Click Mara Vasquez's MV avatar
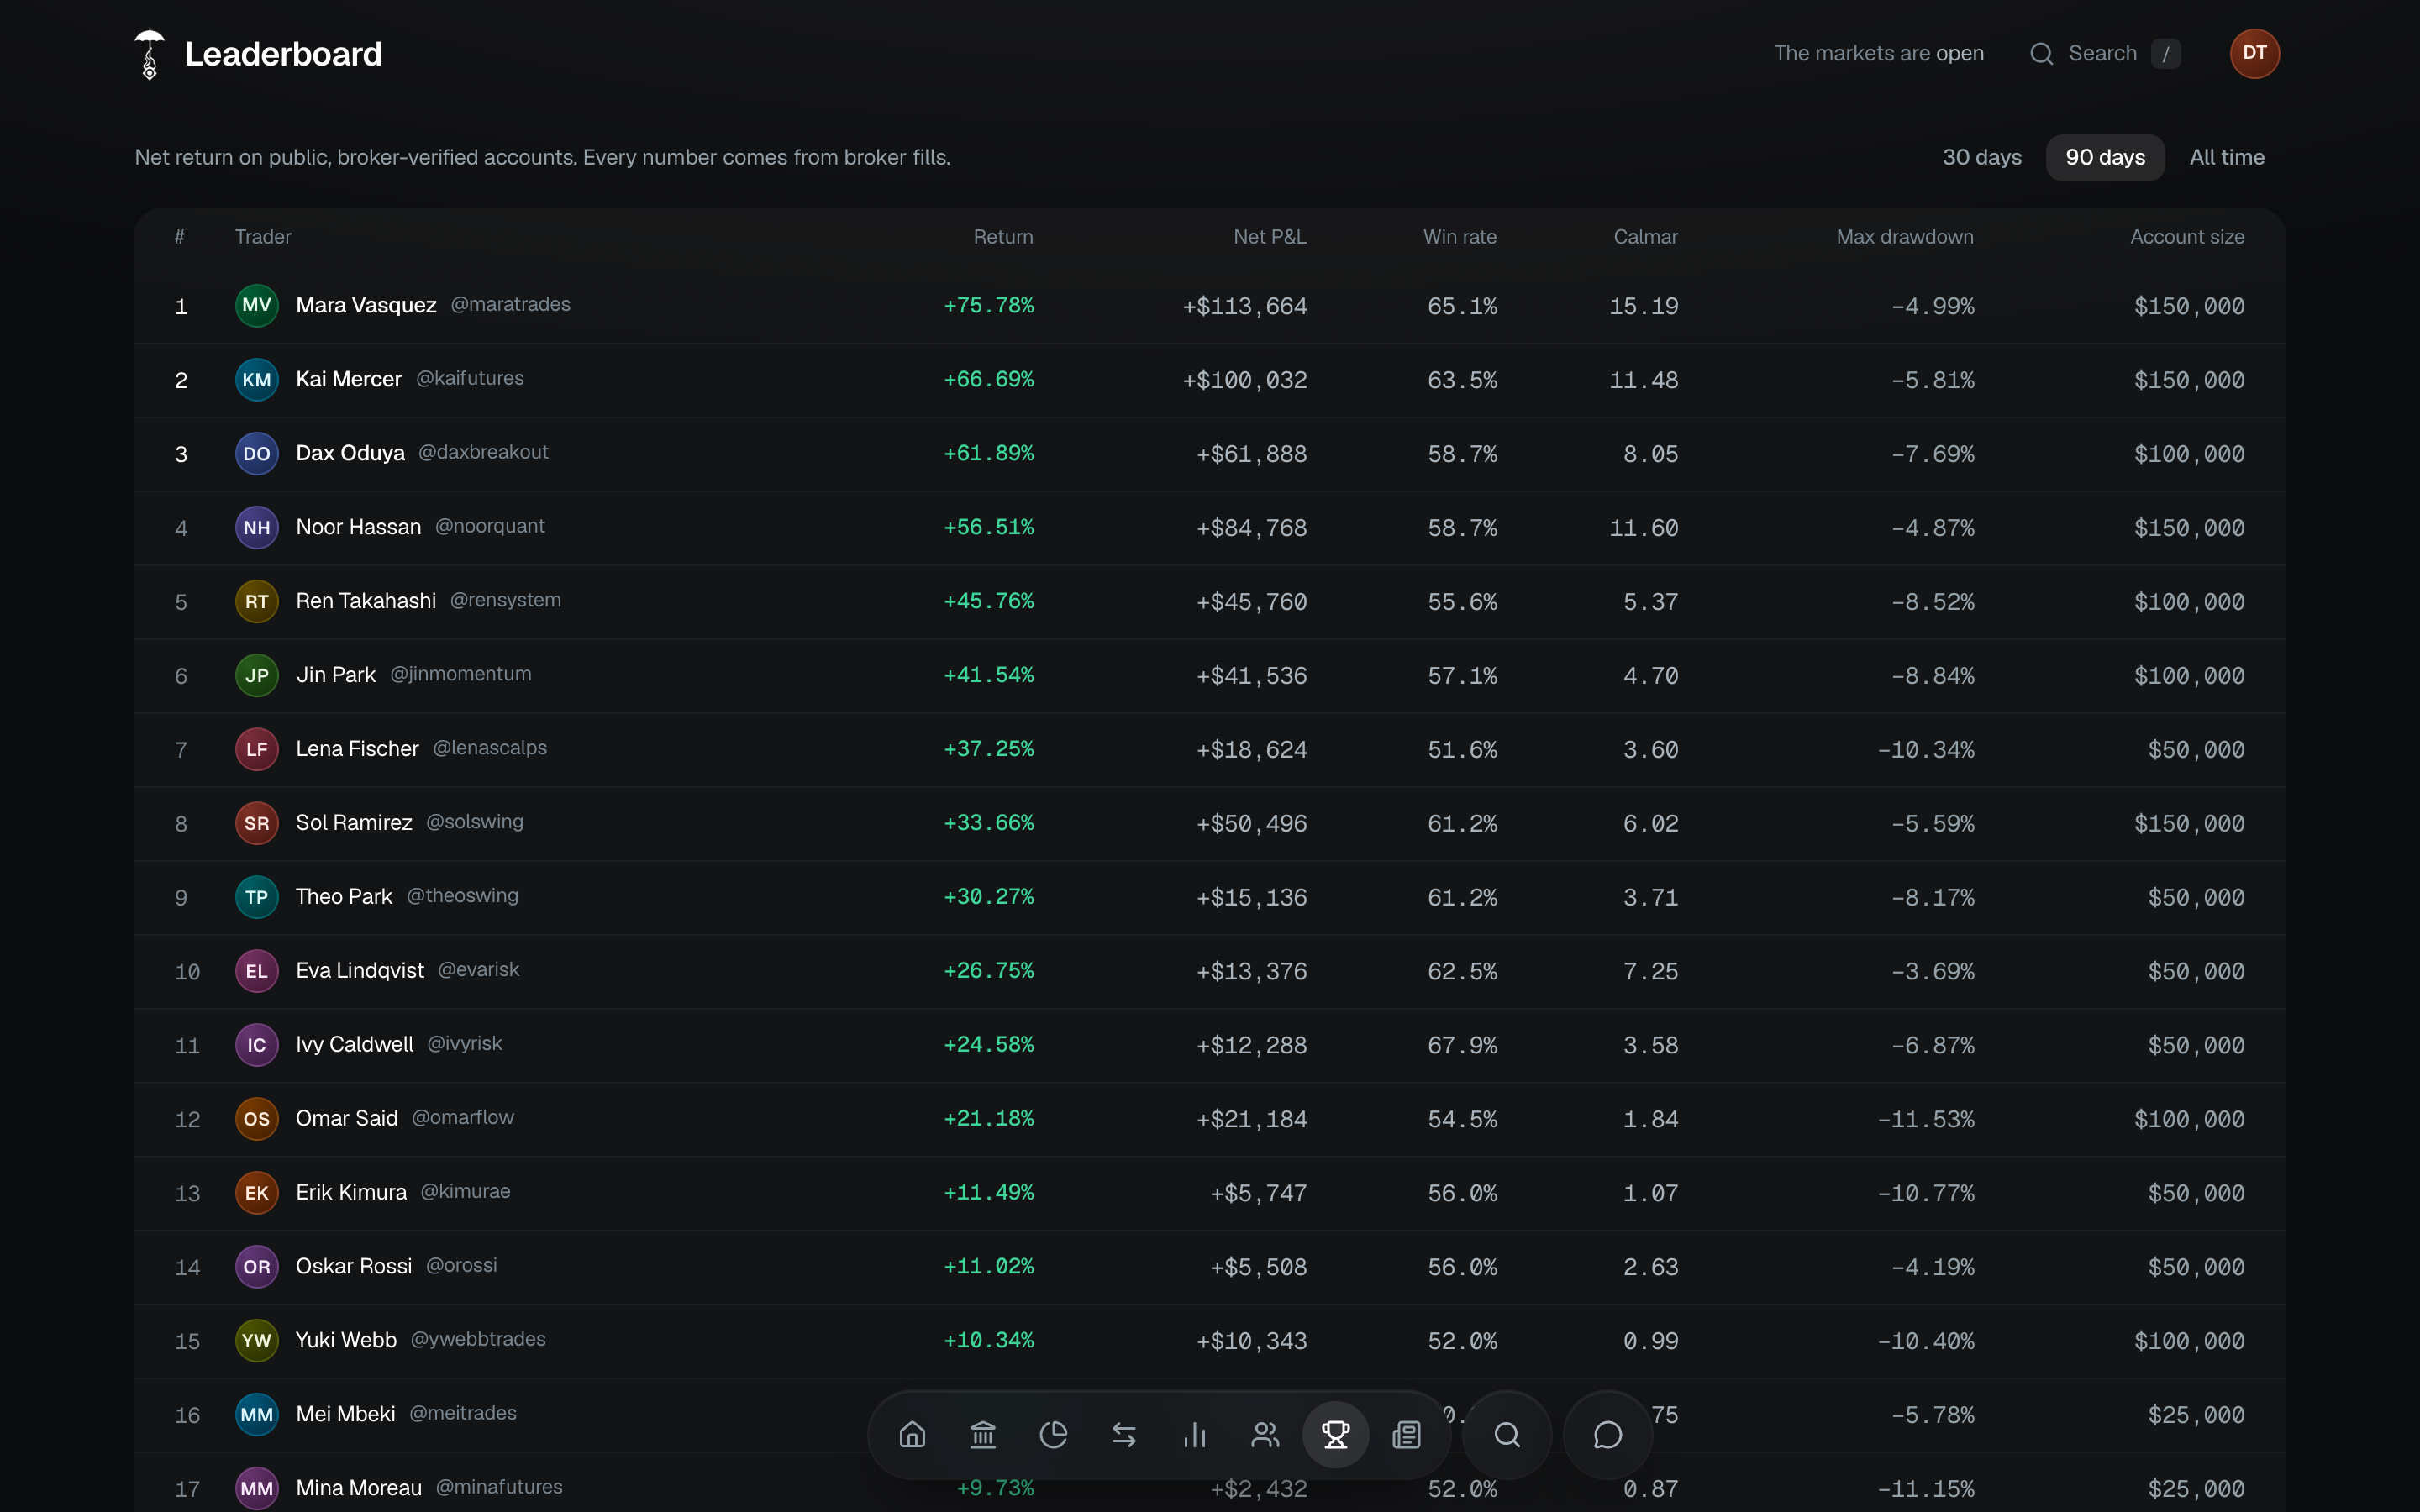This screenshot has width=2420, height=1512. click(256, 305)
